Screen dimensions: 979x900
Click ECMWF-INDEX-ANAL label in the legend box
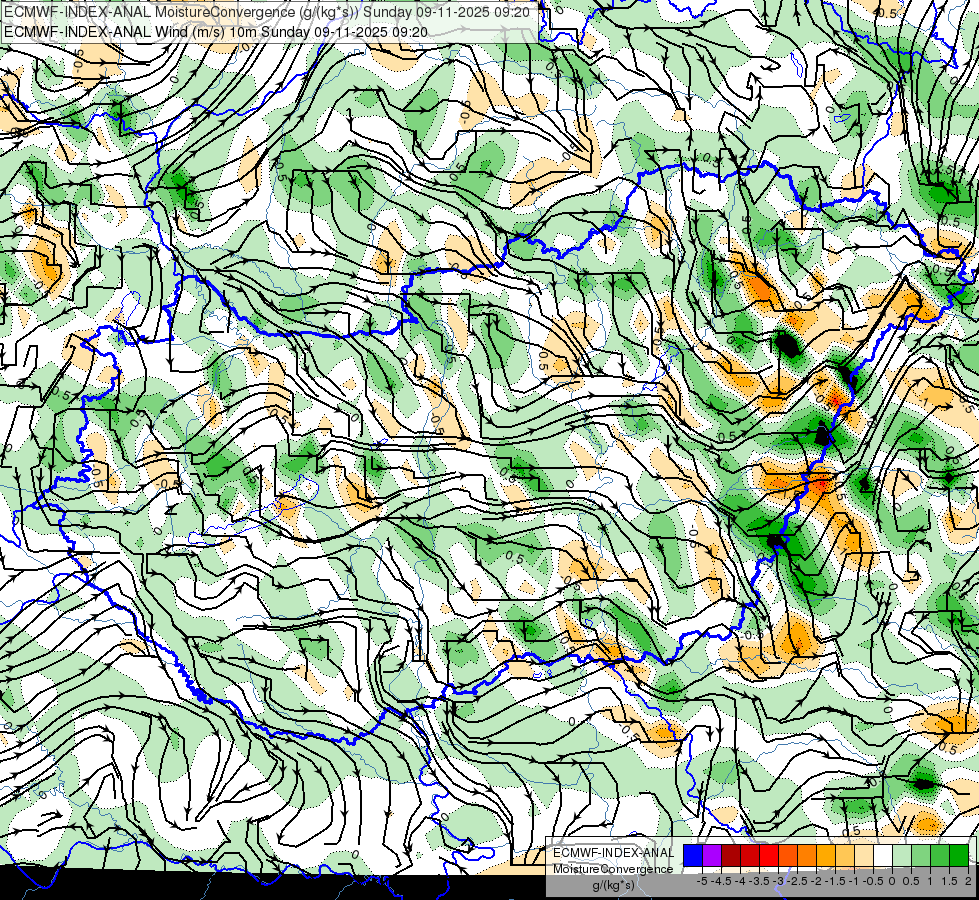point(613,853)
